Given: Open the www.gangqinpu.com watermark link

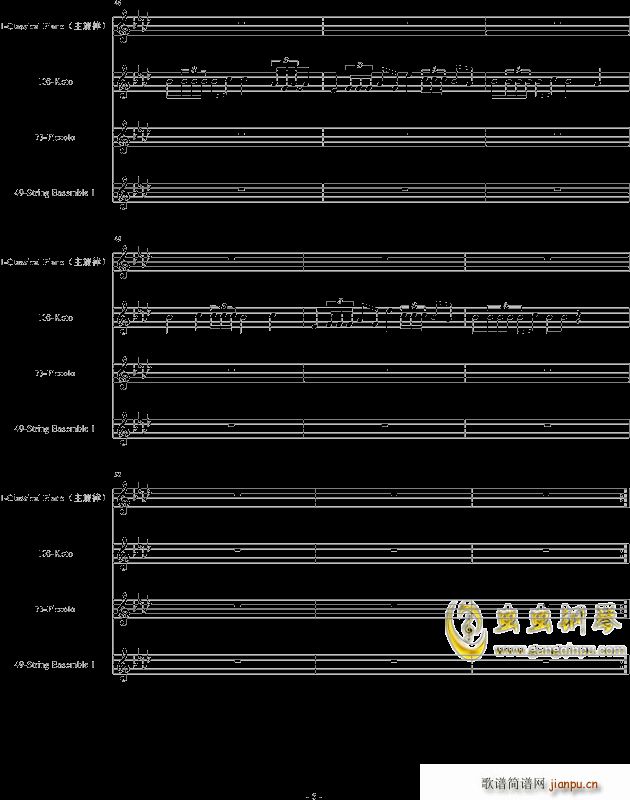Looking at the screenshot, I should [x=559, y=650].
